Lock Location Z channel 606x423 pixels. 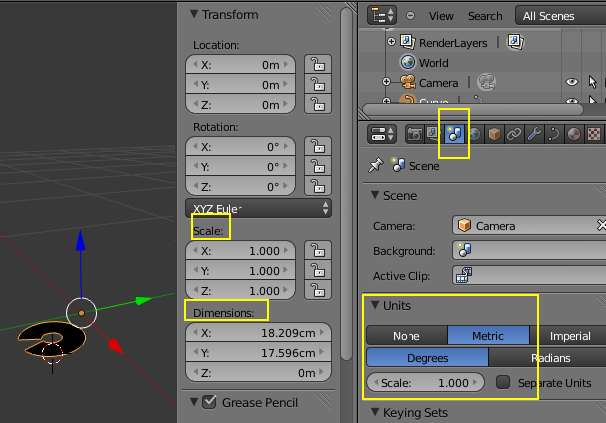[x=318, y=104]
